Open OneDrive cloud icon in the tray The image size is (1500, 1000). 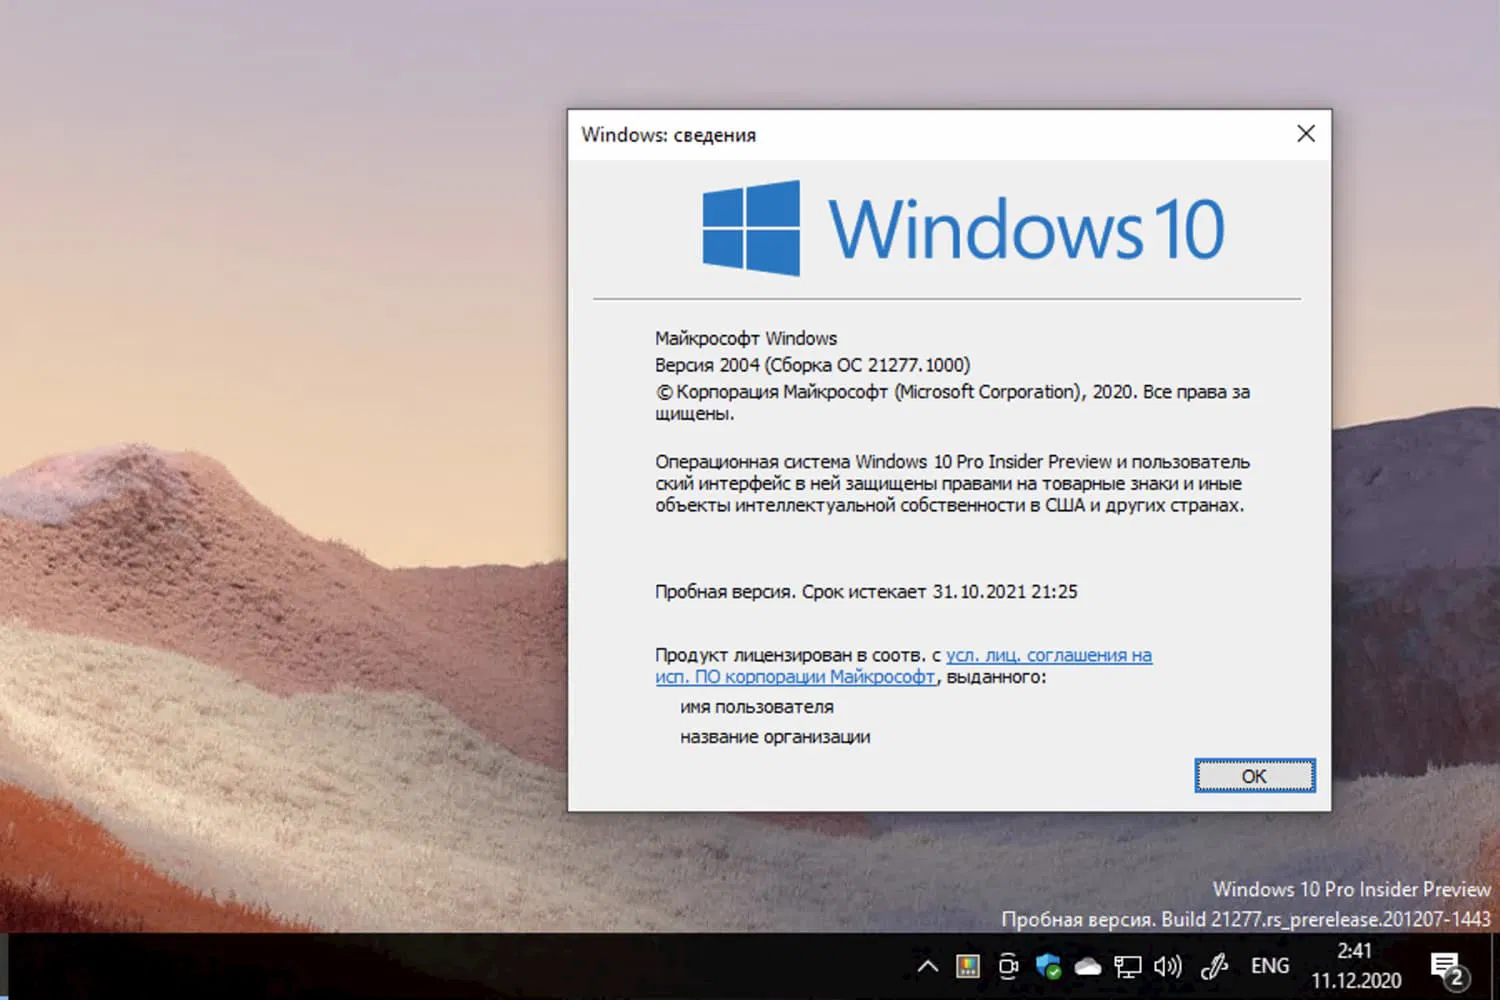point(1088,966)
